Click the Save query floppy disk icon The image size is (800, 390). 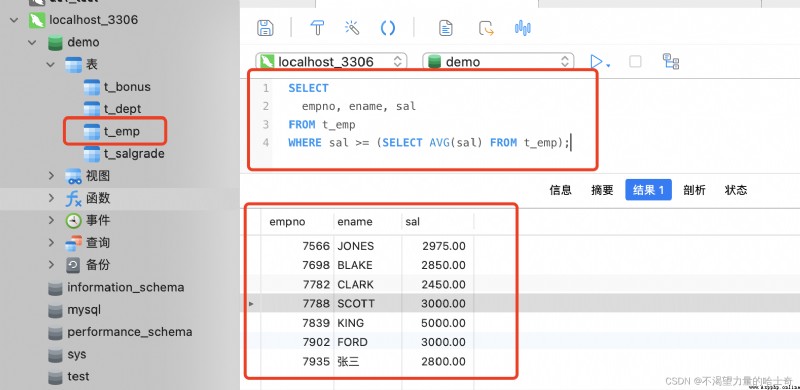click(x=265, y=28)
